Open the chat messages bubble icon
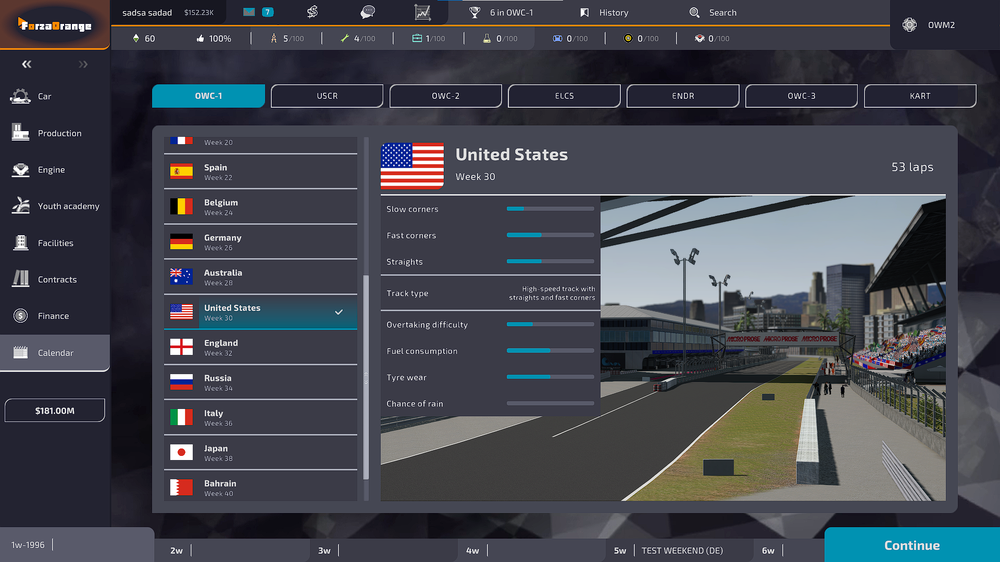The height and width of the screenshot is (562, 1000). 367,12
